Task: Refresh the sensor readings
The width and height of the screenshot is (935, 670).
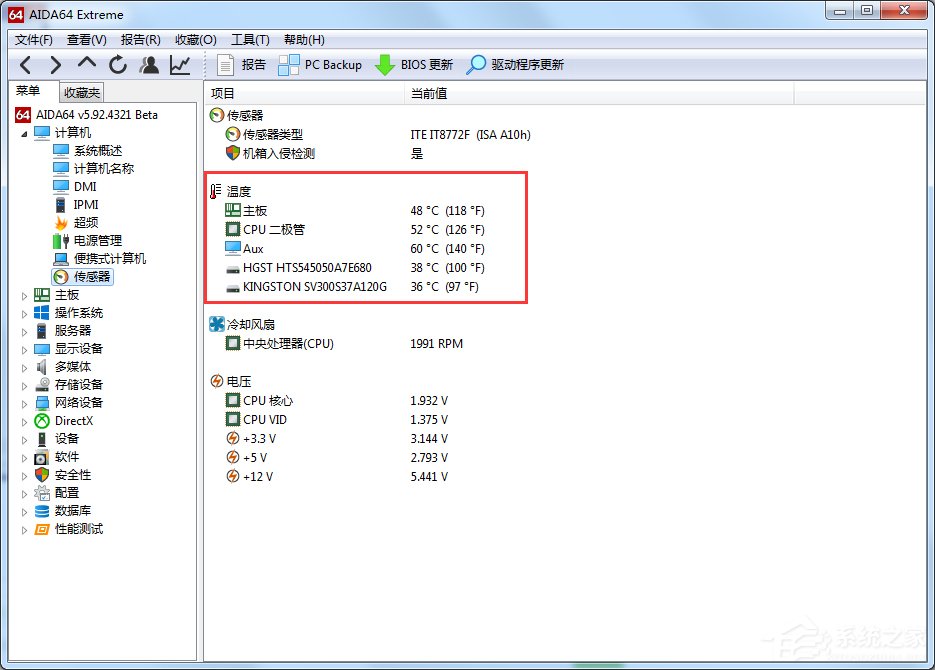Action: point(117,64)
